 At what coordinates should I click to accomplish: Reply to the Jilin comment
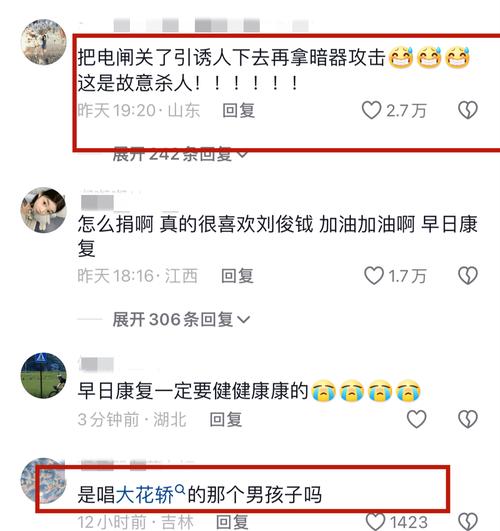coord(232,522)
